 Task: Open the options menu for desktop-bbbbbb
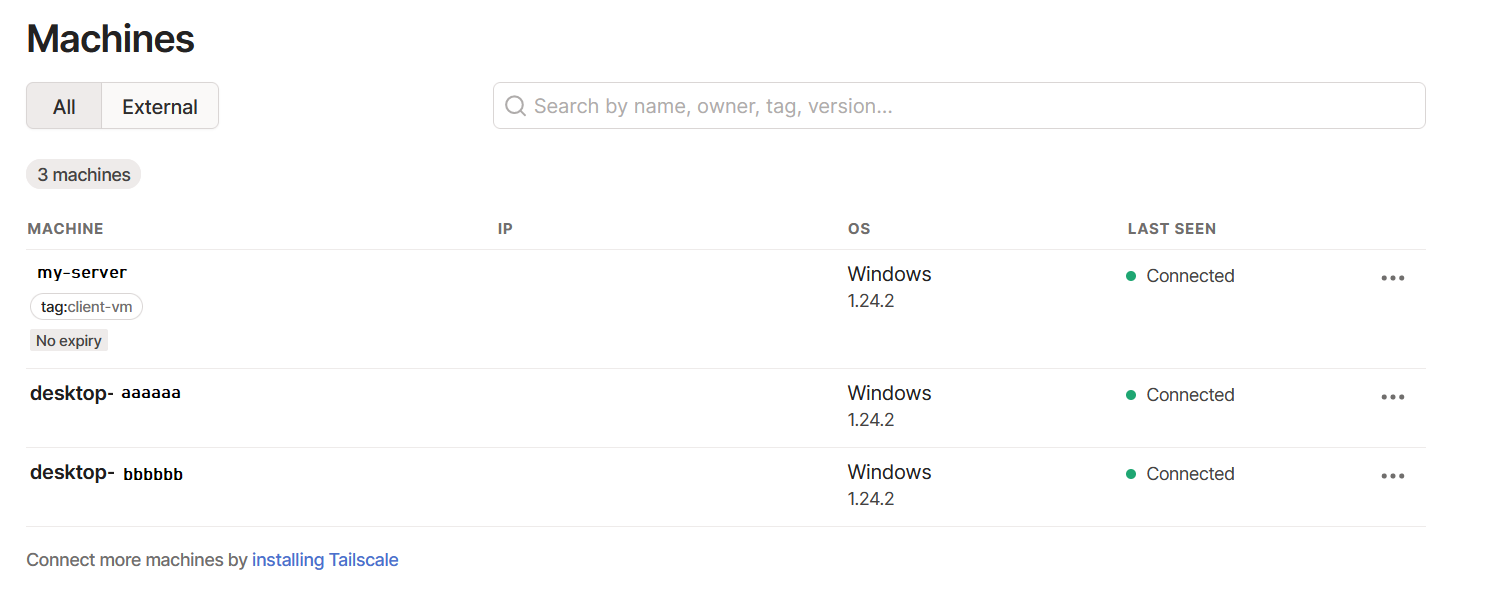point(1392,476)
